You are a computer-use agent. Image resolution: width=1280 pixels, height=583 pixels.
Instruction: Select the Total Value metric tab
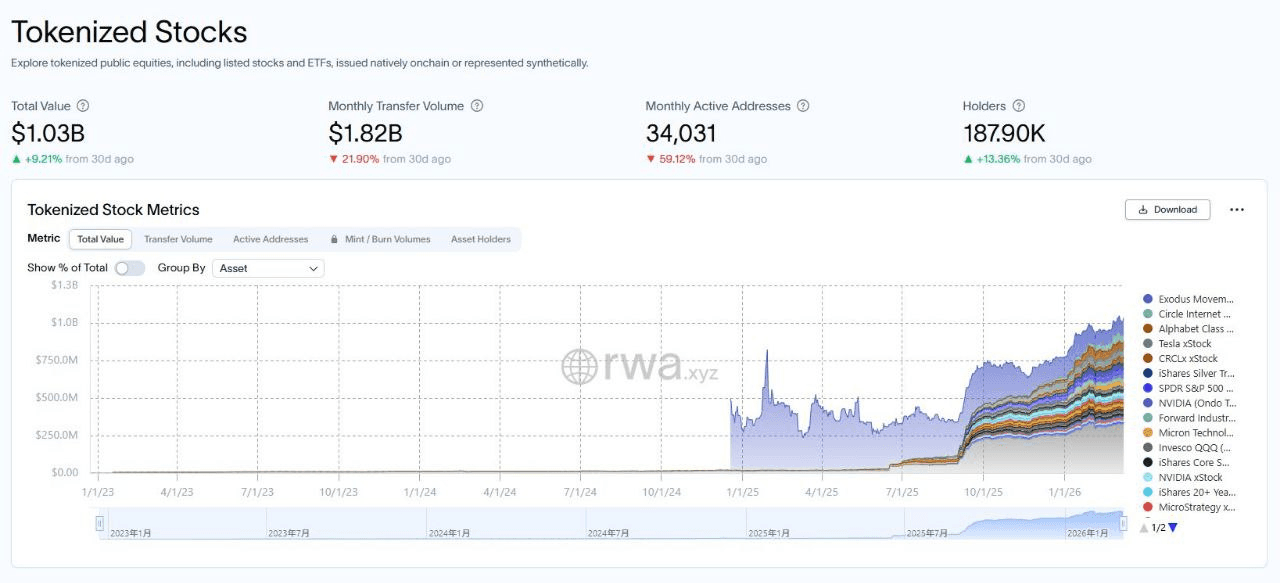tap(100, 240)
